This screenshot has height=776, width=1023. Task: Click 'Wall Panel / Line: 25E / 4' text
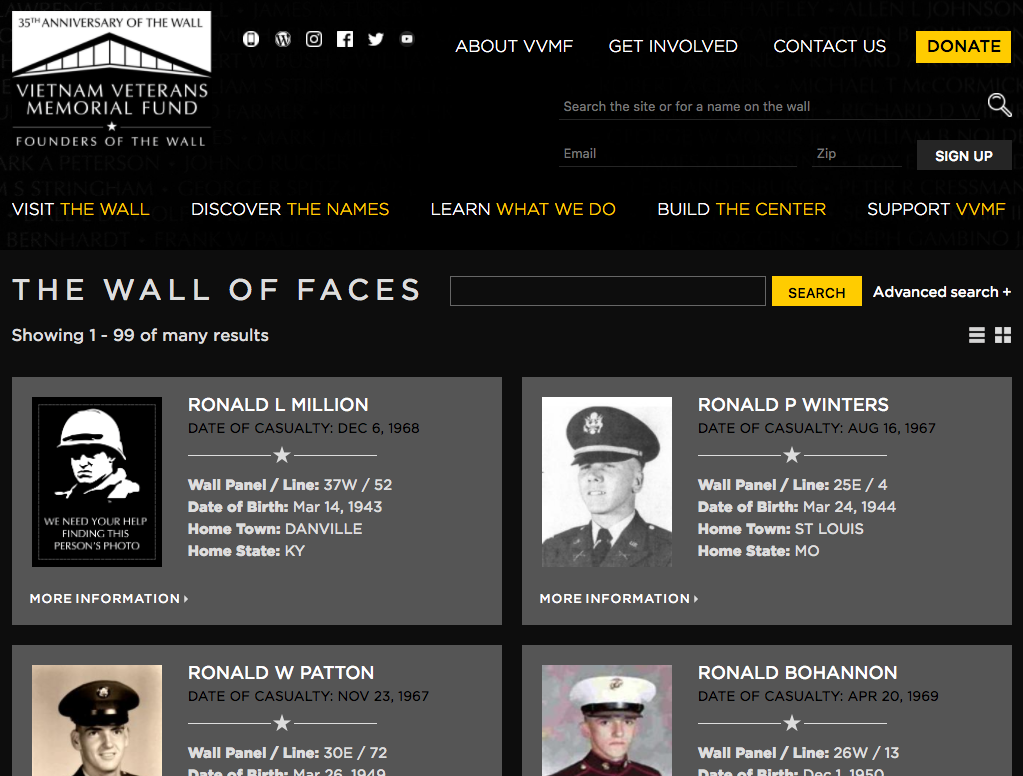tap(793, 486)
